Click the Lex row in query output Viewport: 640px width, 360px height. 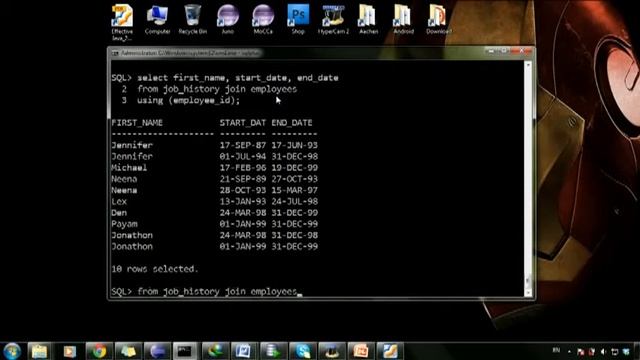click(214, 202)
